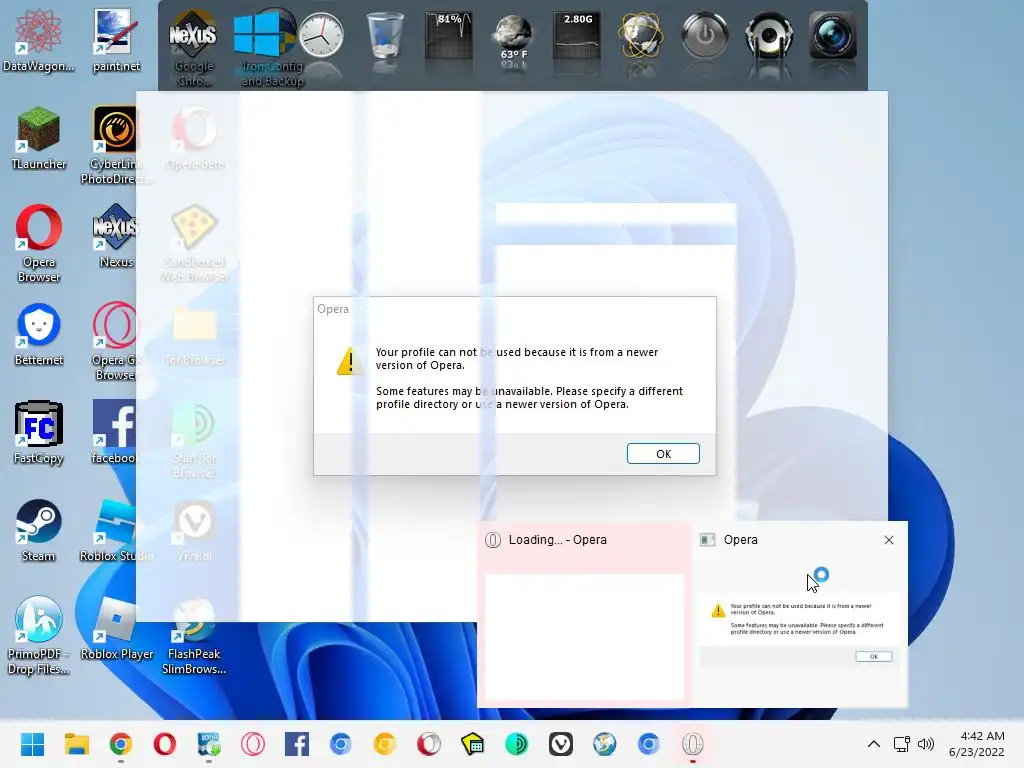Screen dimensions: 1024x768
Task: Open Vivaldi from the taskbar
Action: pyautogui.click(x=561, y=744)
